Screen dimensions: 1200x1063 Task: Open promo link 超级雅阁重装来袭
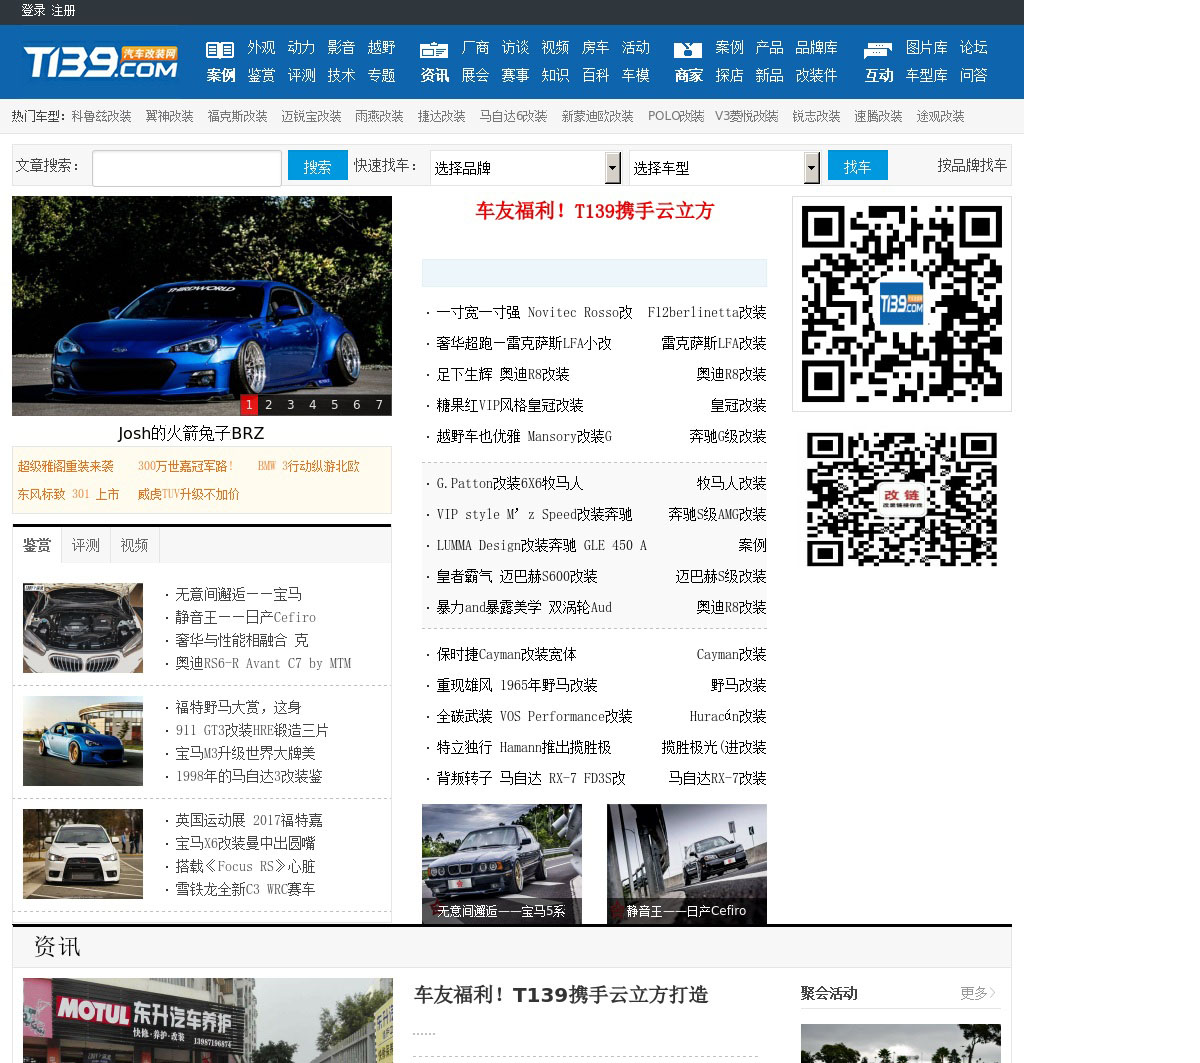click(65, 466)
